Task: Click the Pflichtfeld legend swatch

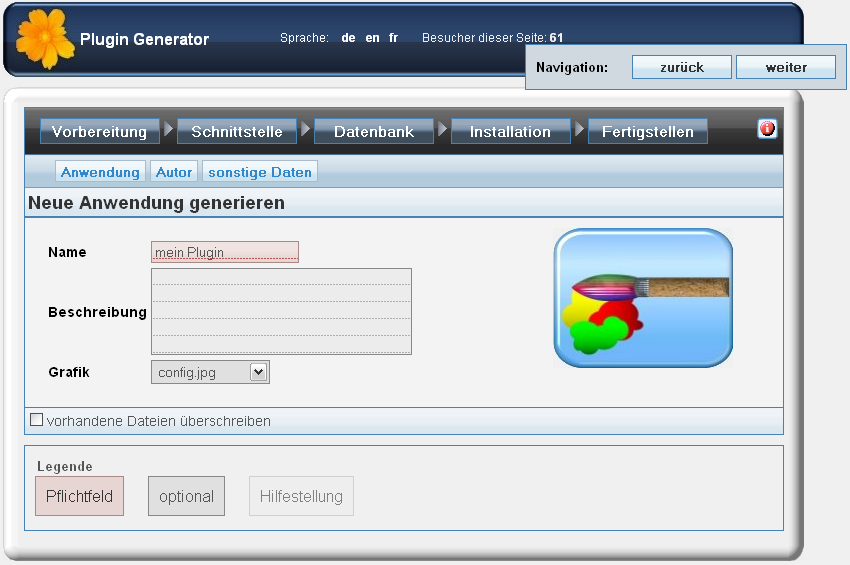Action: coord(80,496)
